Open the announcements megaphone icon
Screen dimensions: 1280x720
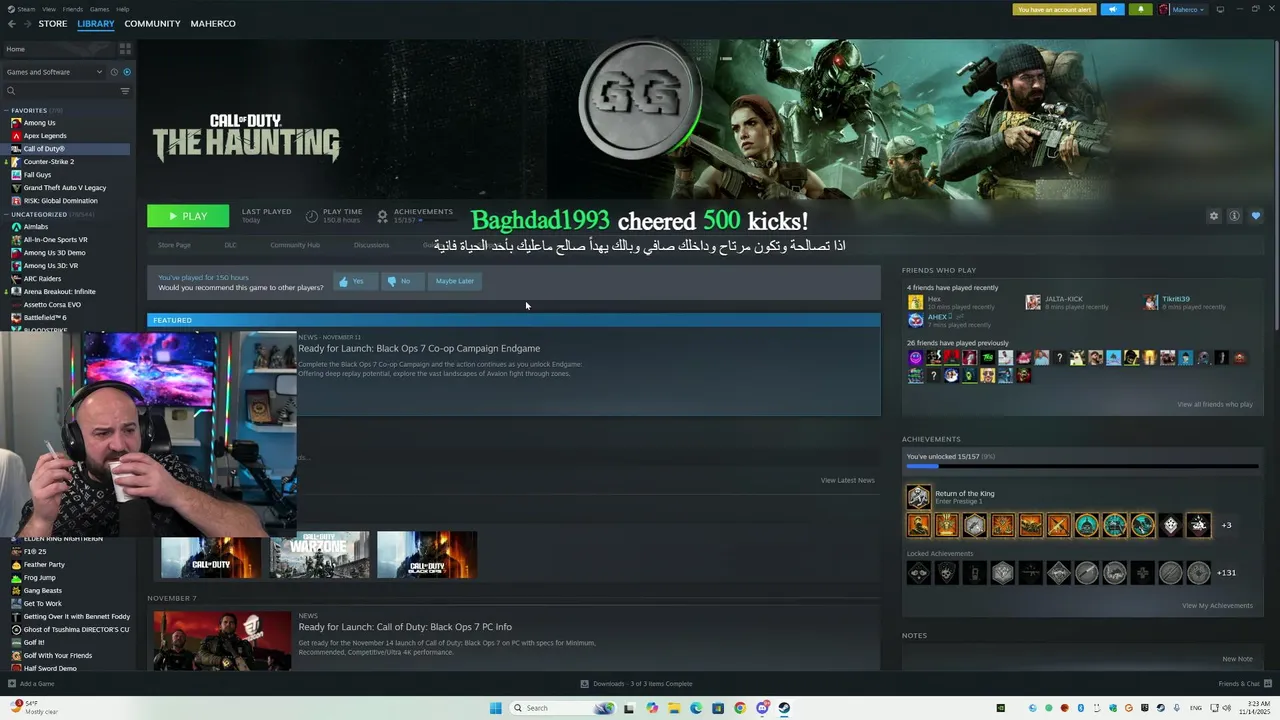tap(1112, 9)
